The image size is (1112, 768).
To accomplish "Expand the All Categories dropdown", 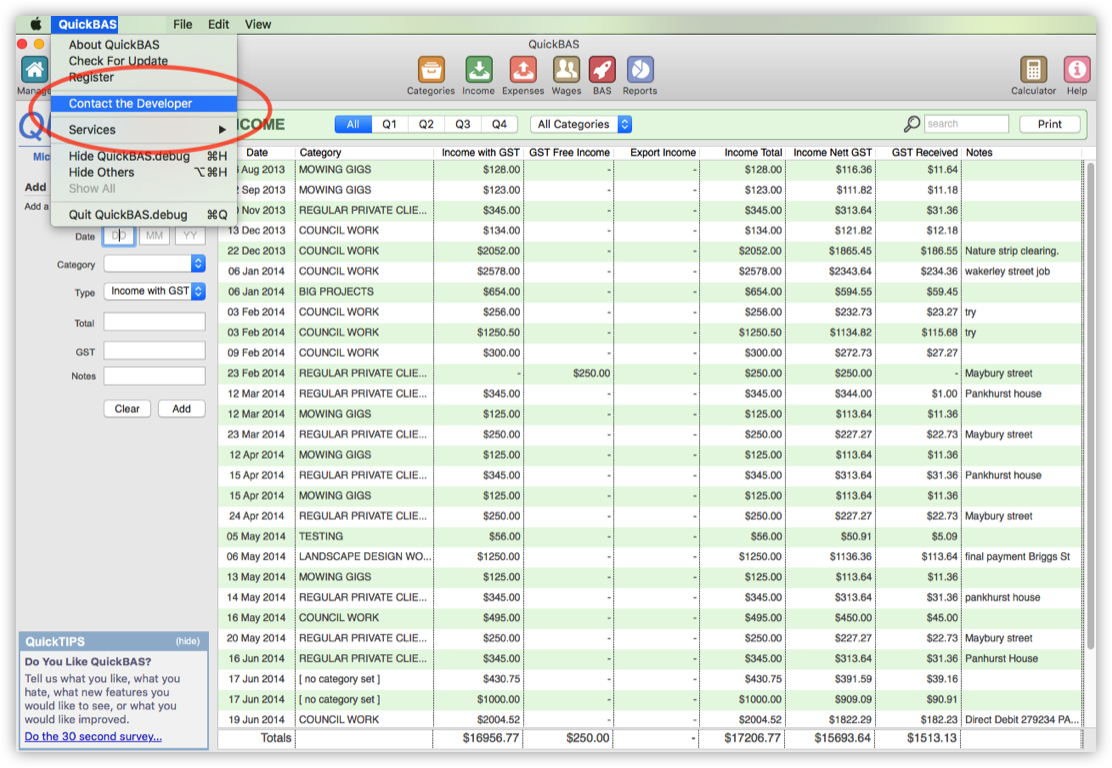I will click(582, 125).
